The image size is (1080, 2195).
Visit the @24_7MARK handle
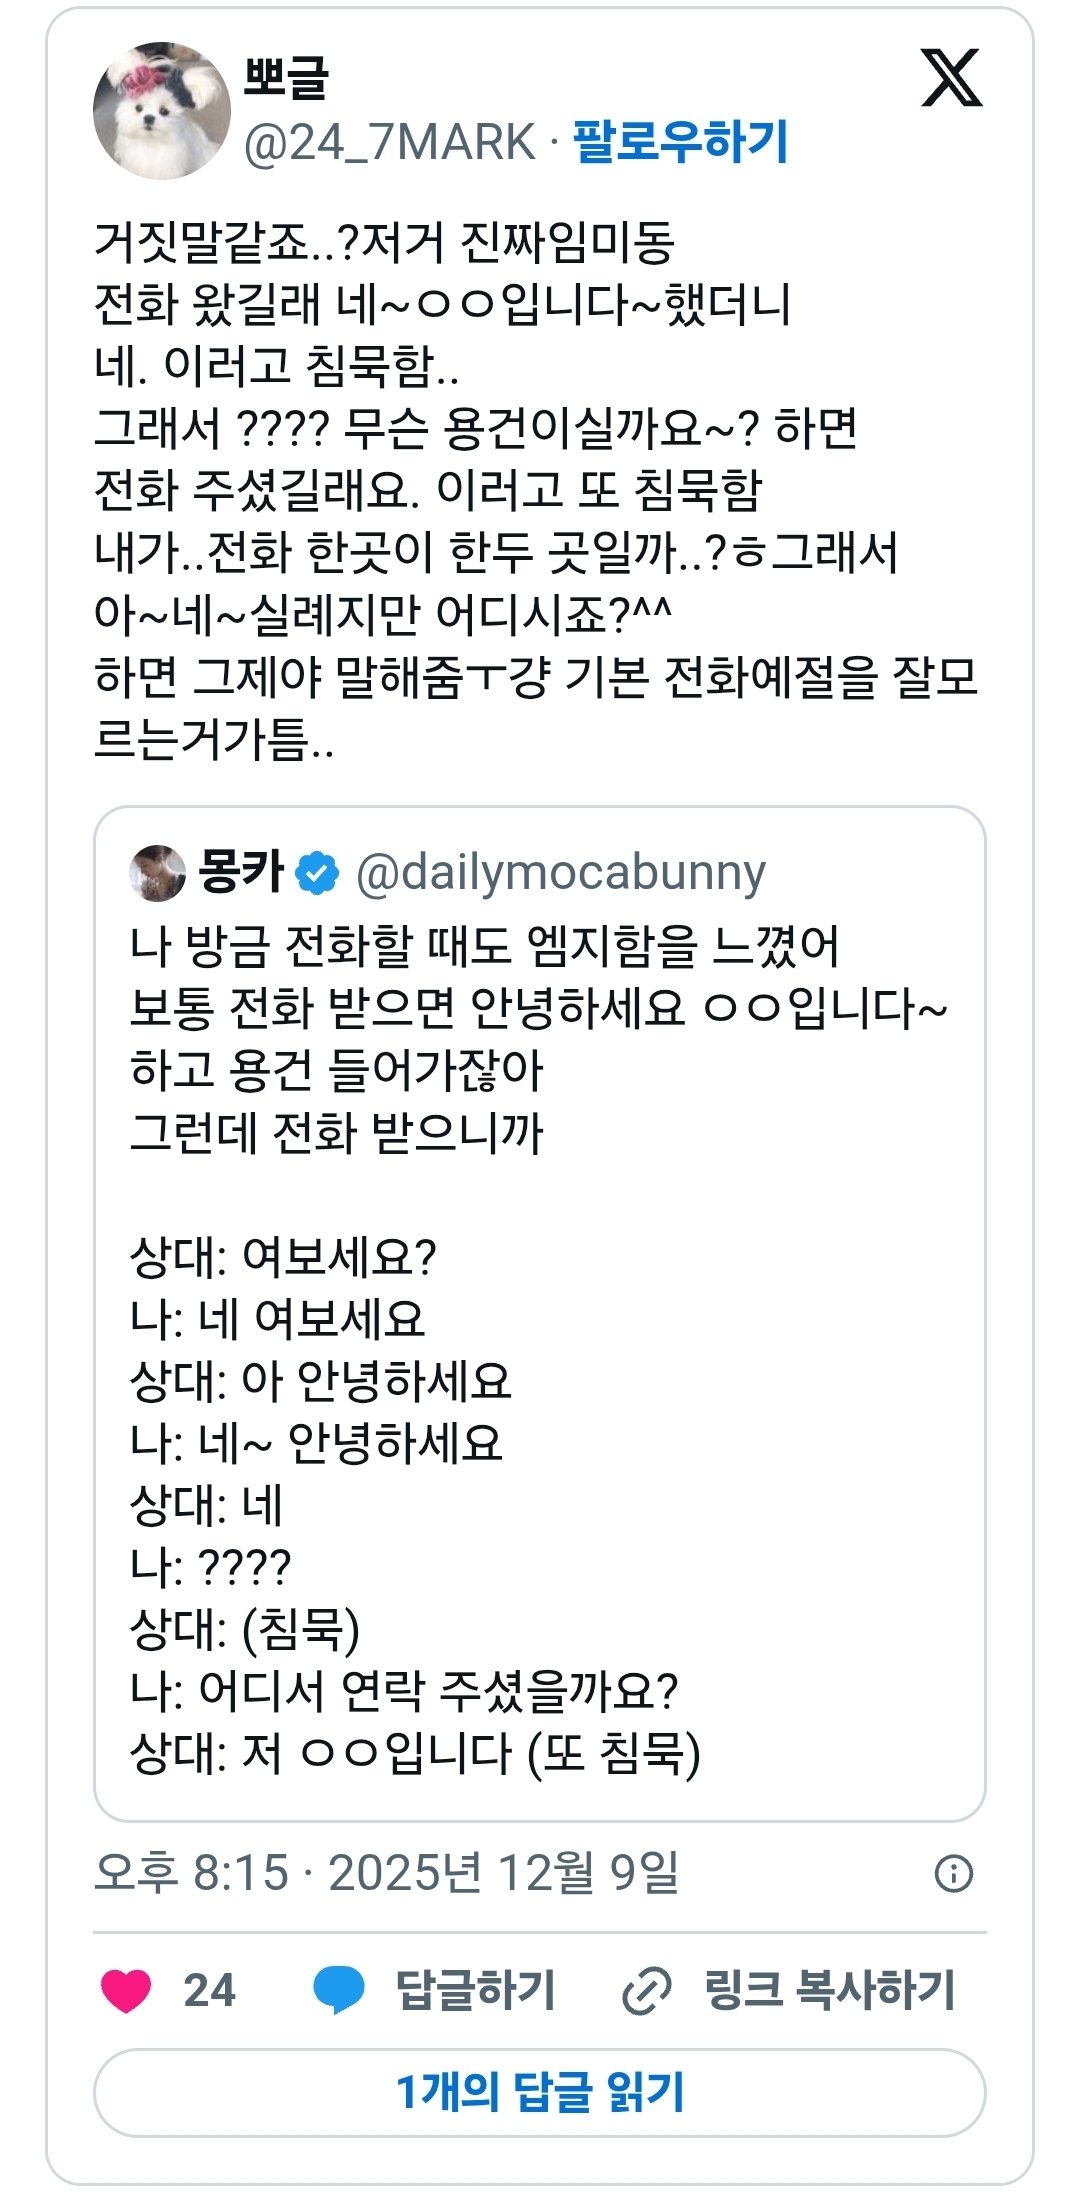point(390,142)
